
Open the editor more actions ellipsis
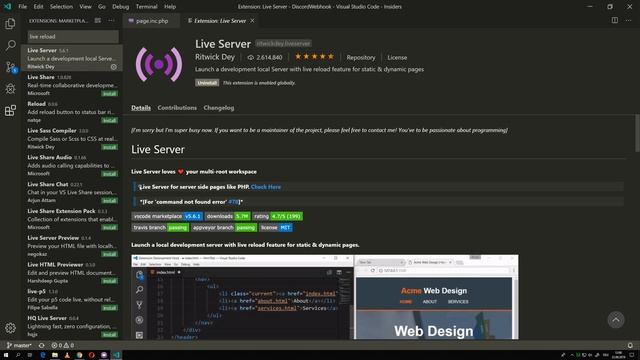coord(628,20)
